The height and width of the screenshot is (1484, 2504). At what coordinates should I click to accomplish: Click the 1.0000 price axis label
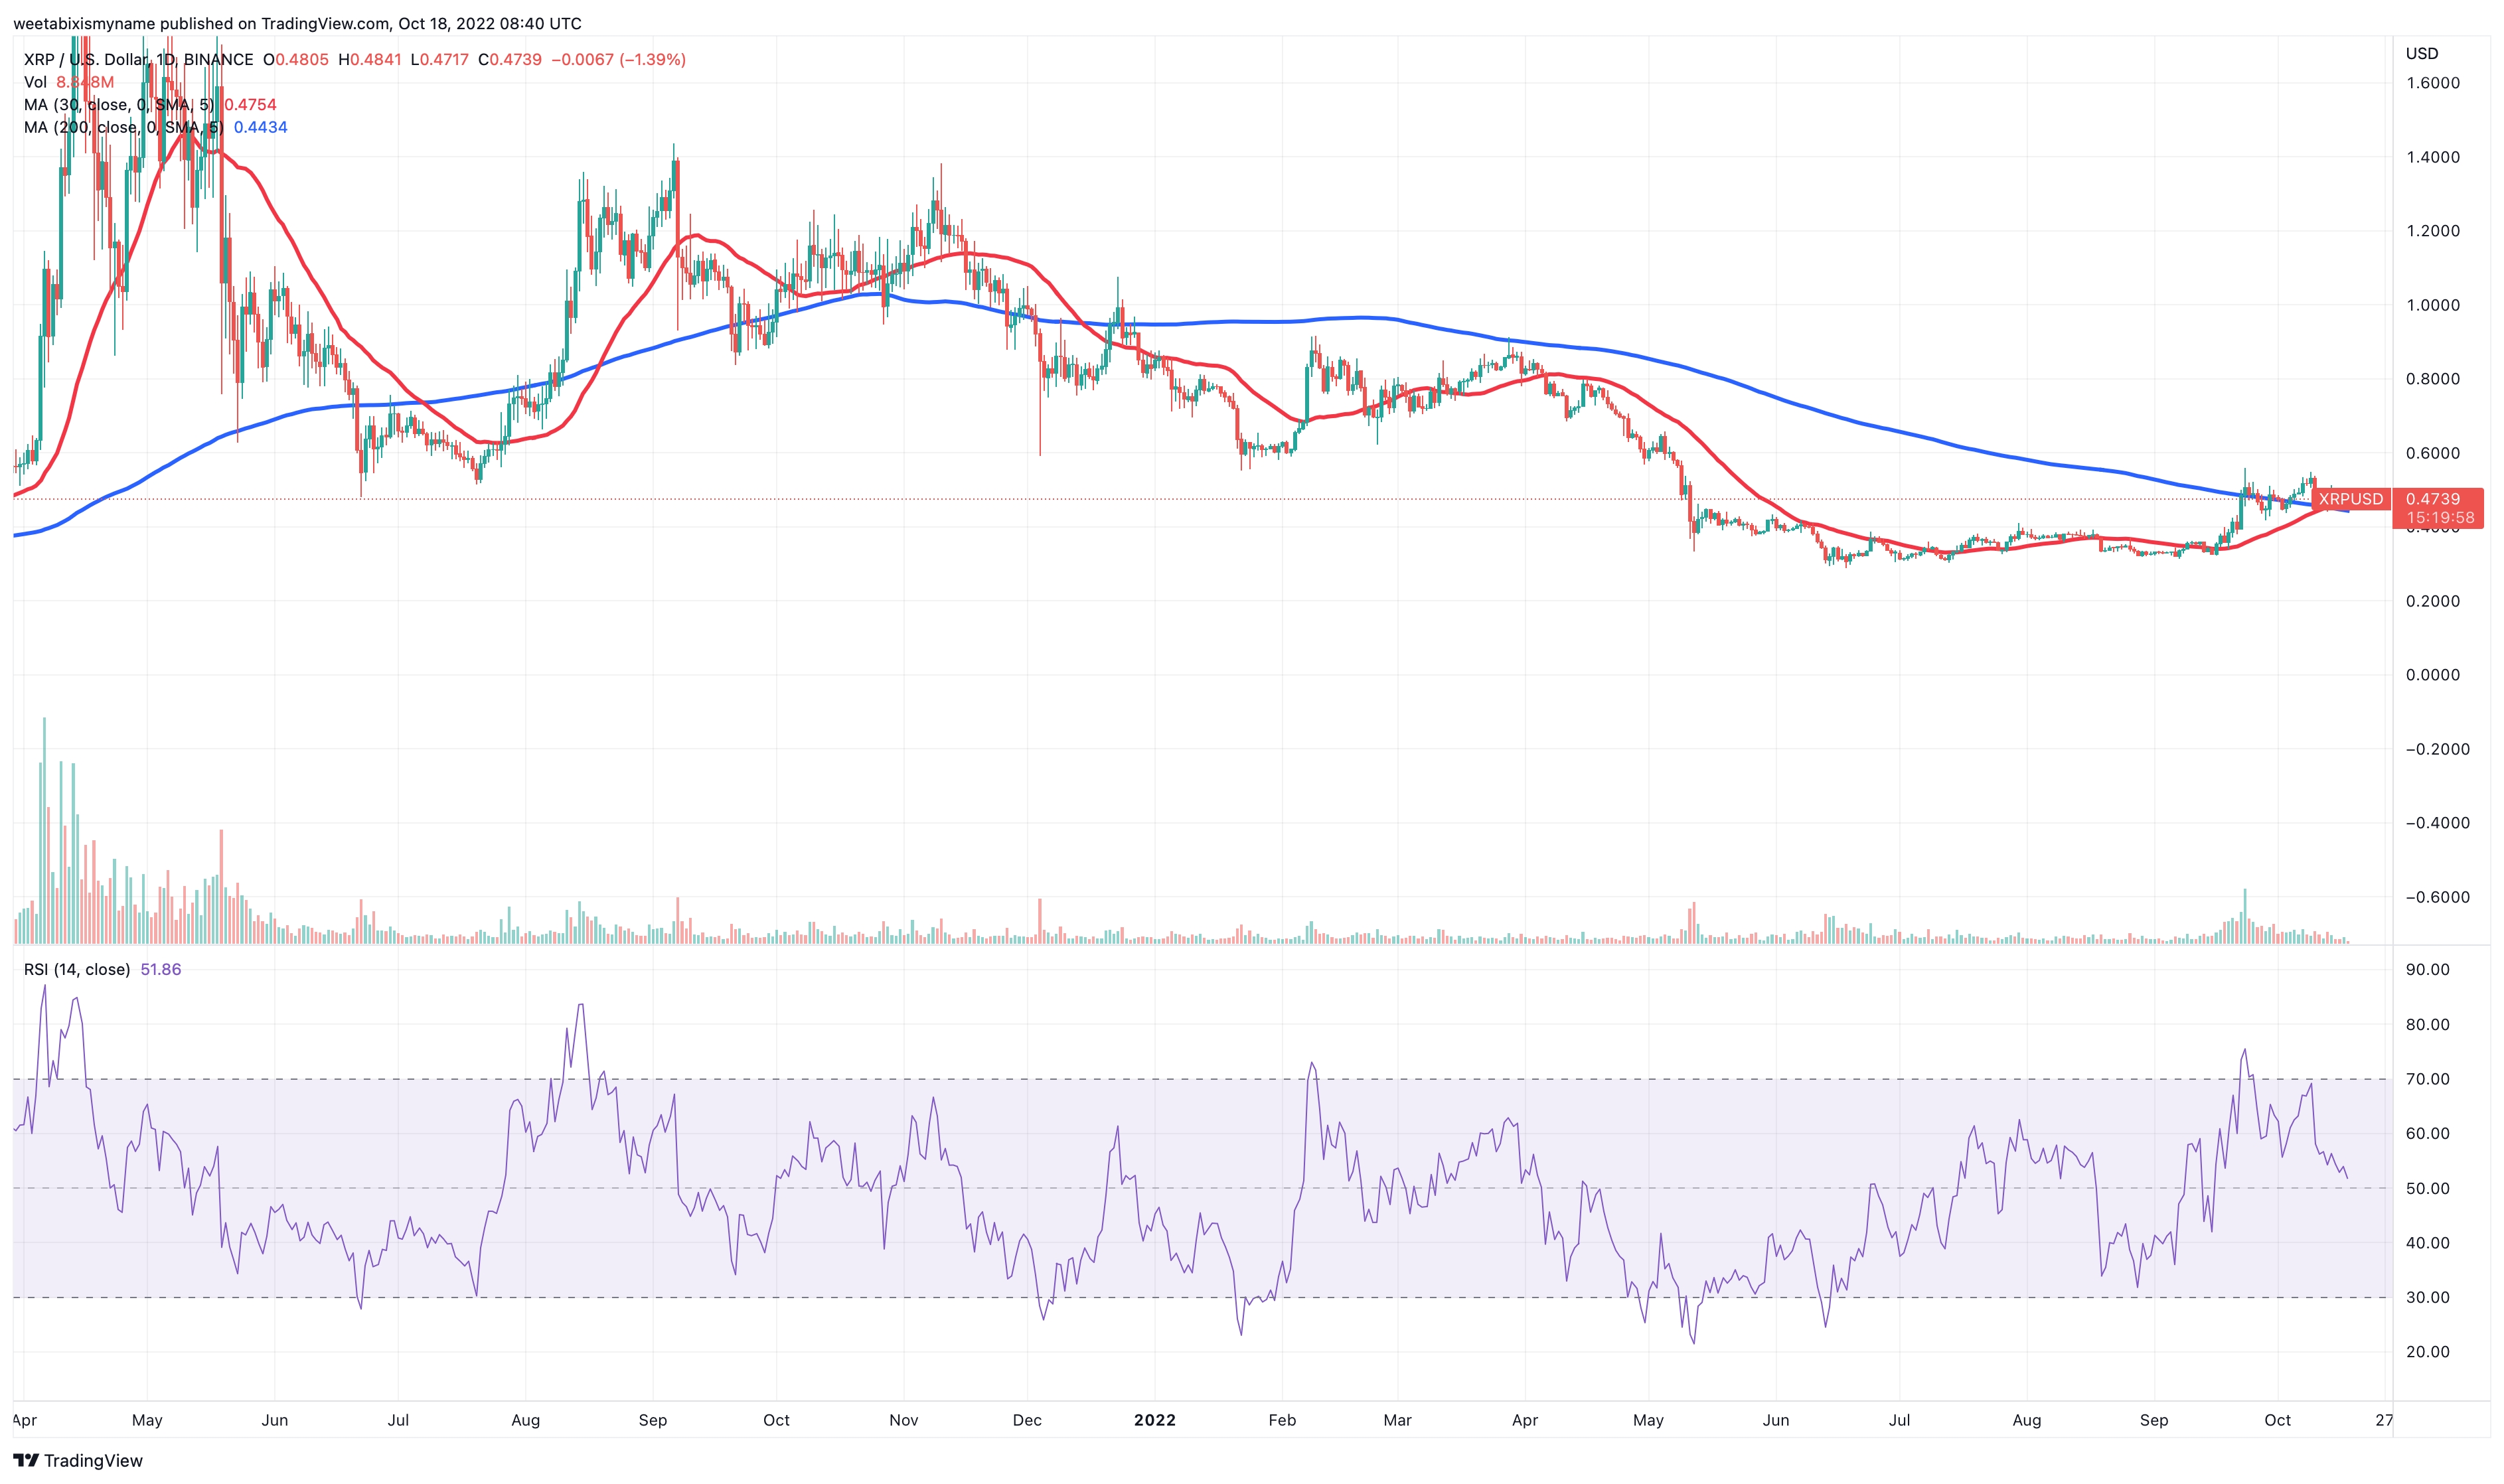point(2432,305)
